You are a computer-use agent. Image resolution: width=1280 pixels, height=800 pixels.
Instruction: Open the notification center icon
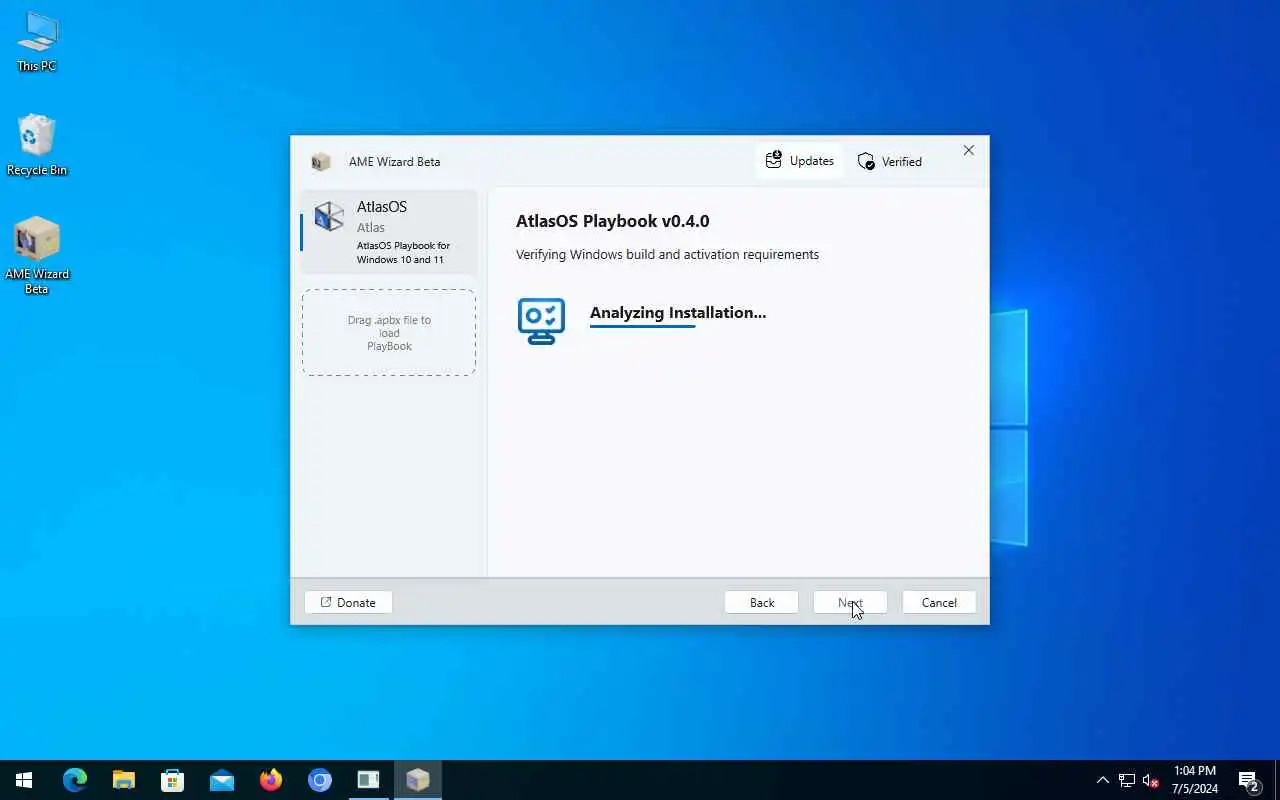coord(1249,780)
